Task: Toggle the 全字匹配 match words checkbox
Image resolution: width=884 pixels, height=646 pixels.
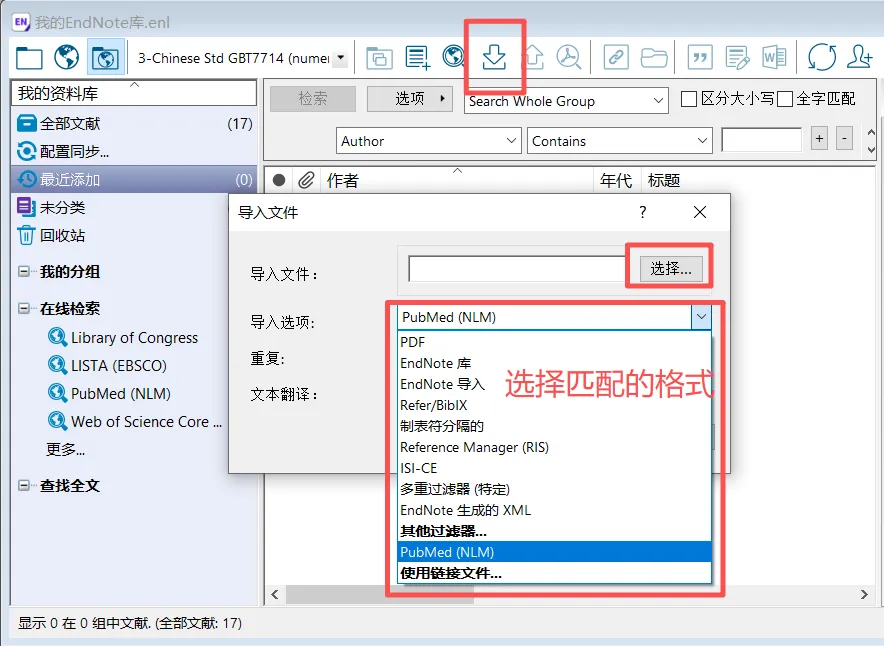Action: pos(785,99)
